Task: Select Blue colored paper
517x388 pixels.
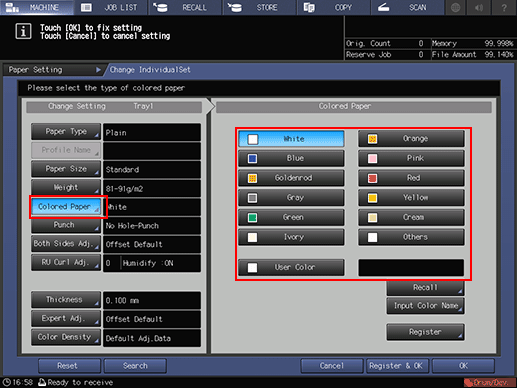Action: (x=291, y=158)
